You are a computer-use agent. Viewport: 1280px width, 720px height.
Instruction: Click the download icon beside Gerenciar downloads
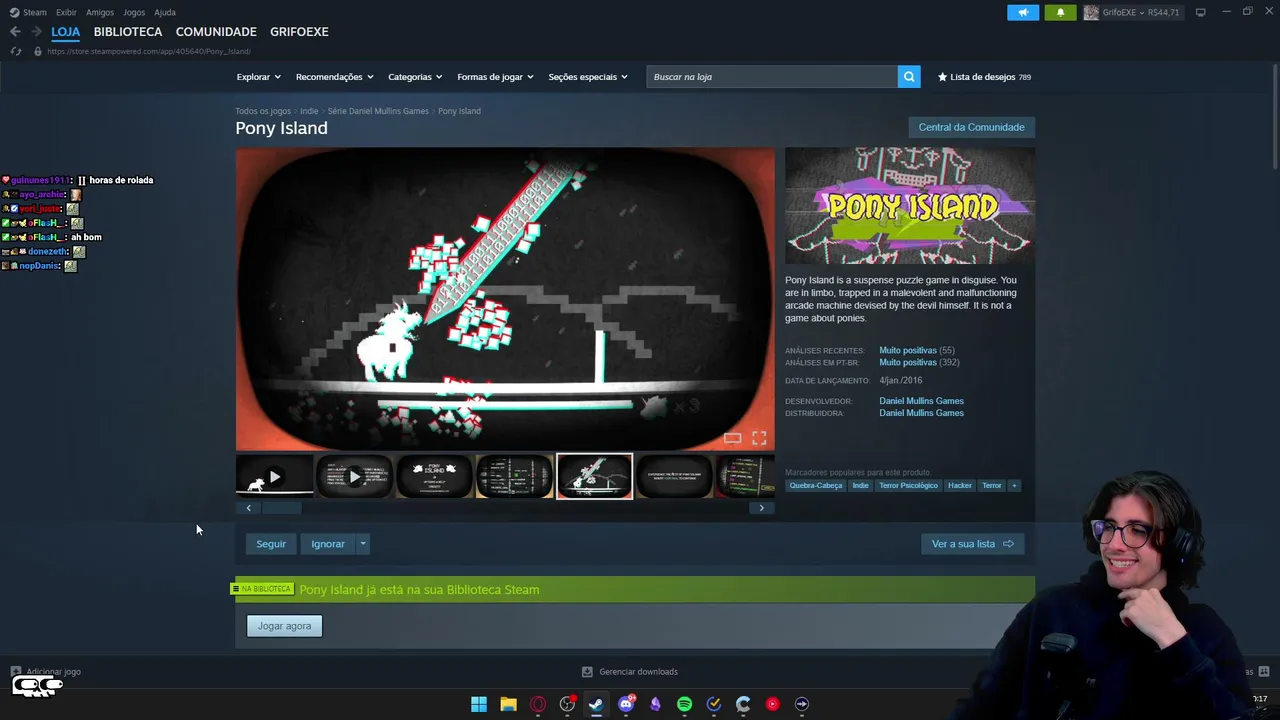[587, 672]
